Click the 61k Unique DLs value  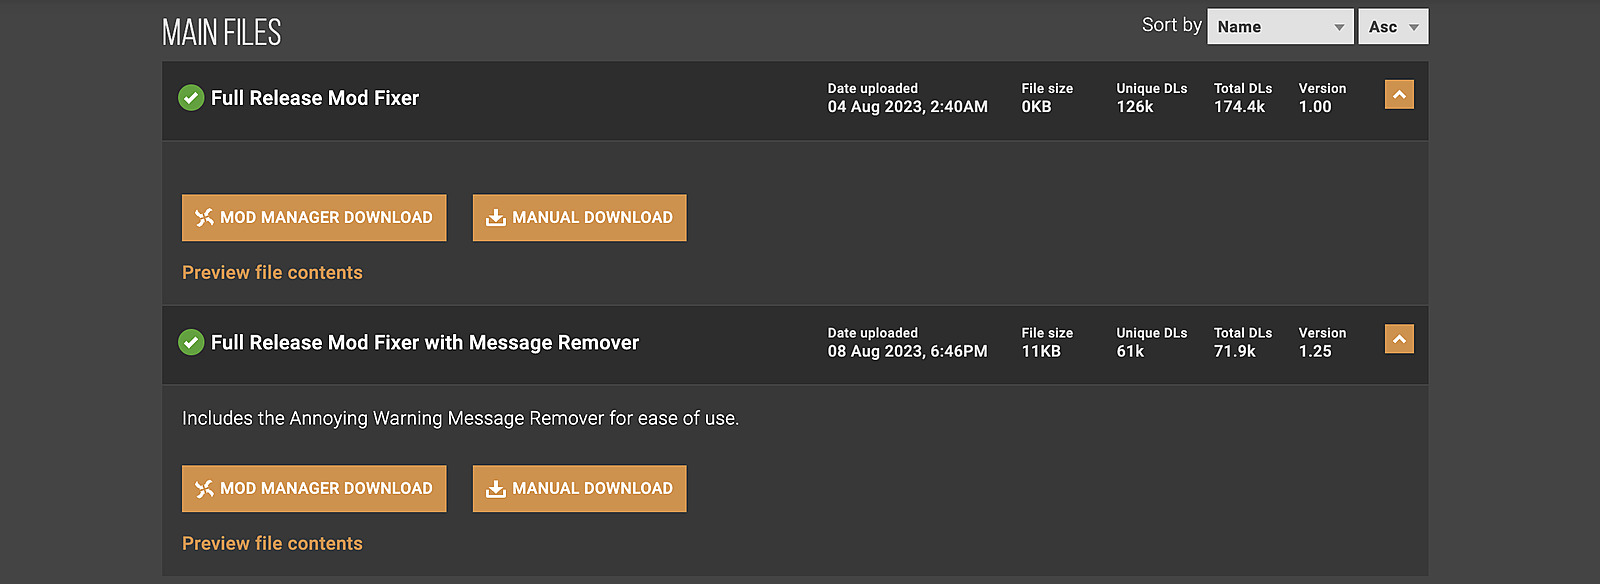pos(1130,352)
